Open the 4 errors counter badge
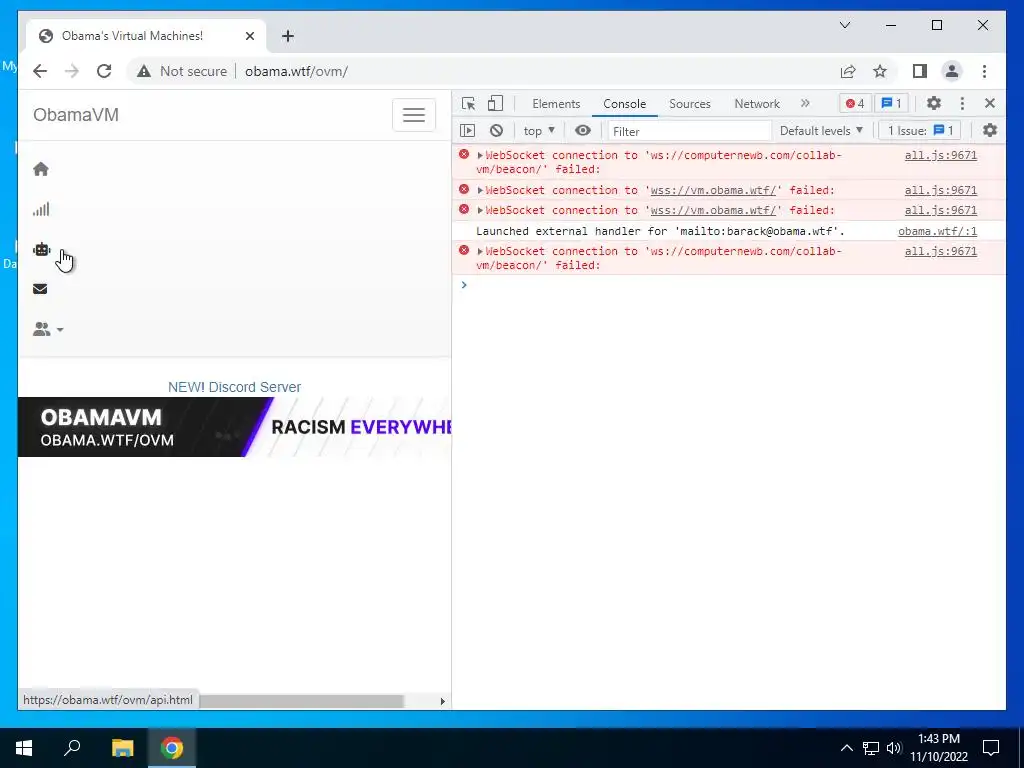This screenshot has width=1024, height=768. (855, 103)
